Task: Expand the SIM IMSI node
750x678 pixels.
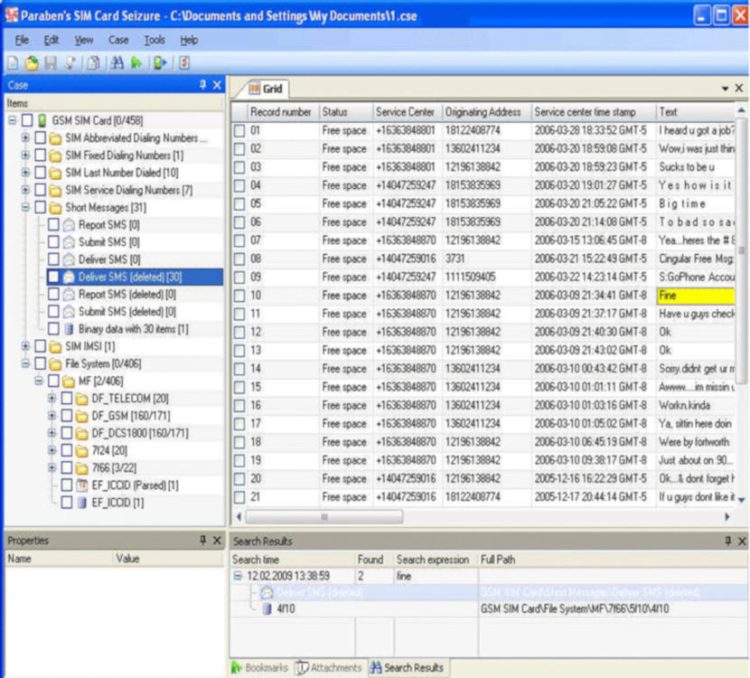Action: (x=25, y=346)
